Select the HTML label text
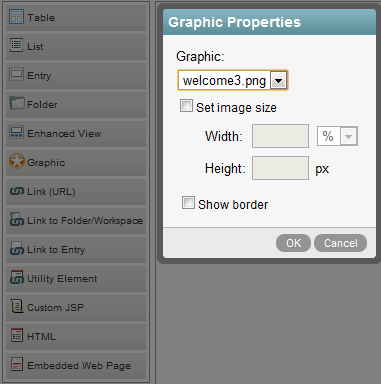Screen dimensions: 381x384 (x=41, y=336)
